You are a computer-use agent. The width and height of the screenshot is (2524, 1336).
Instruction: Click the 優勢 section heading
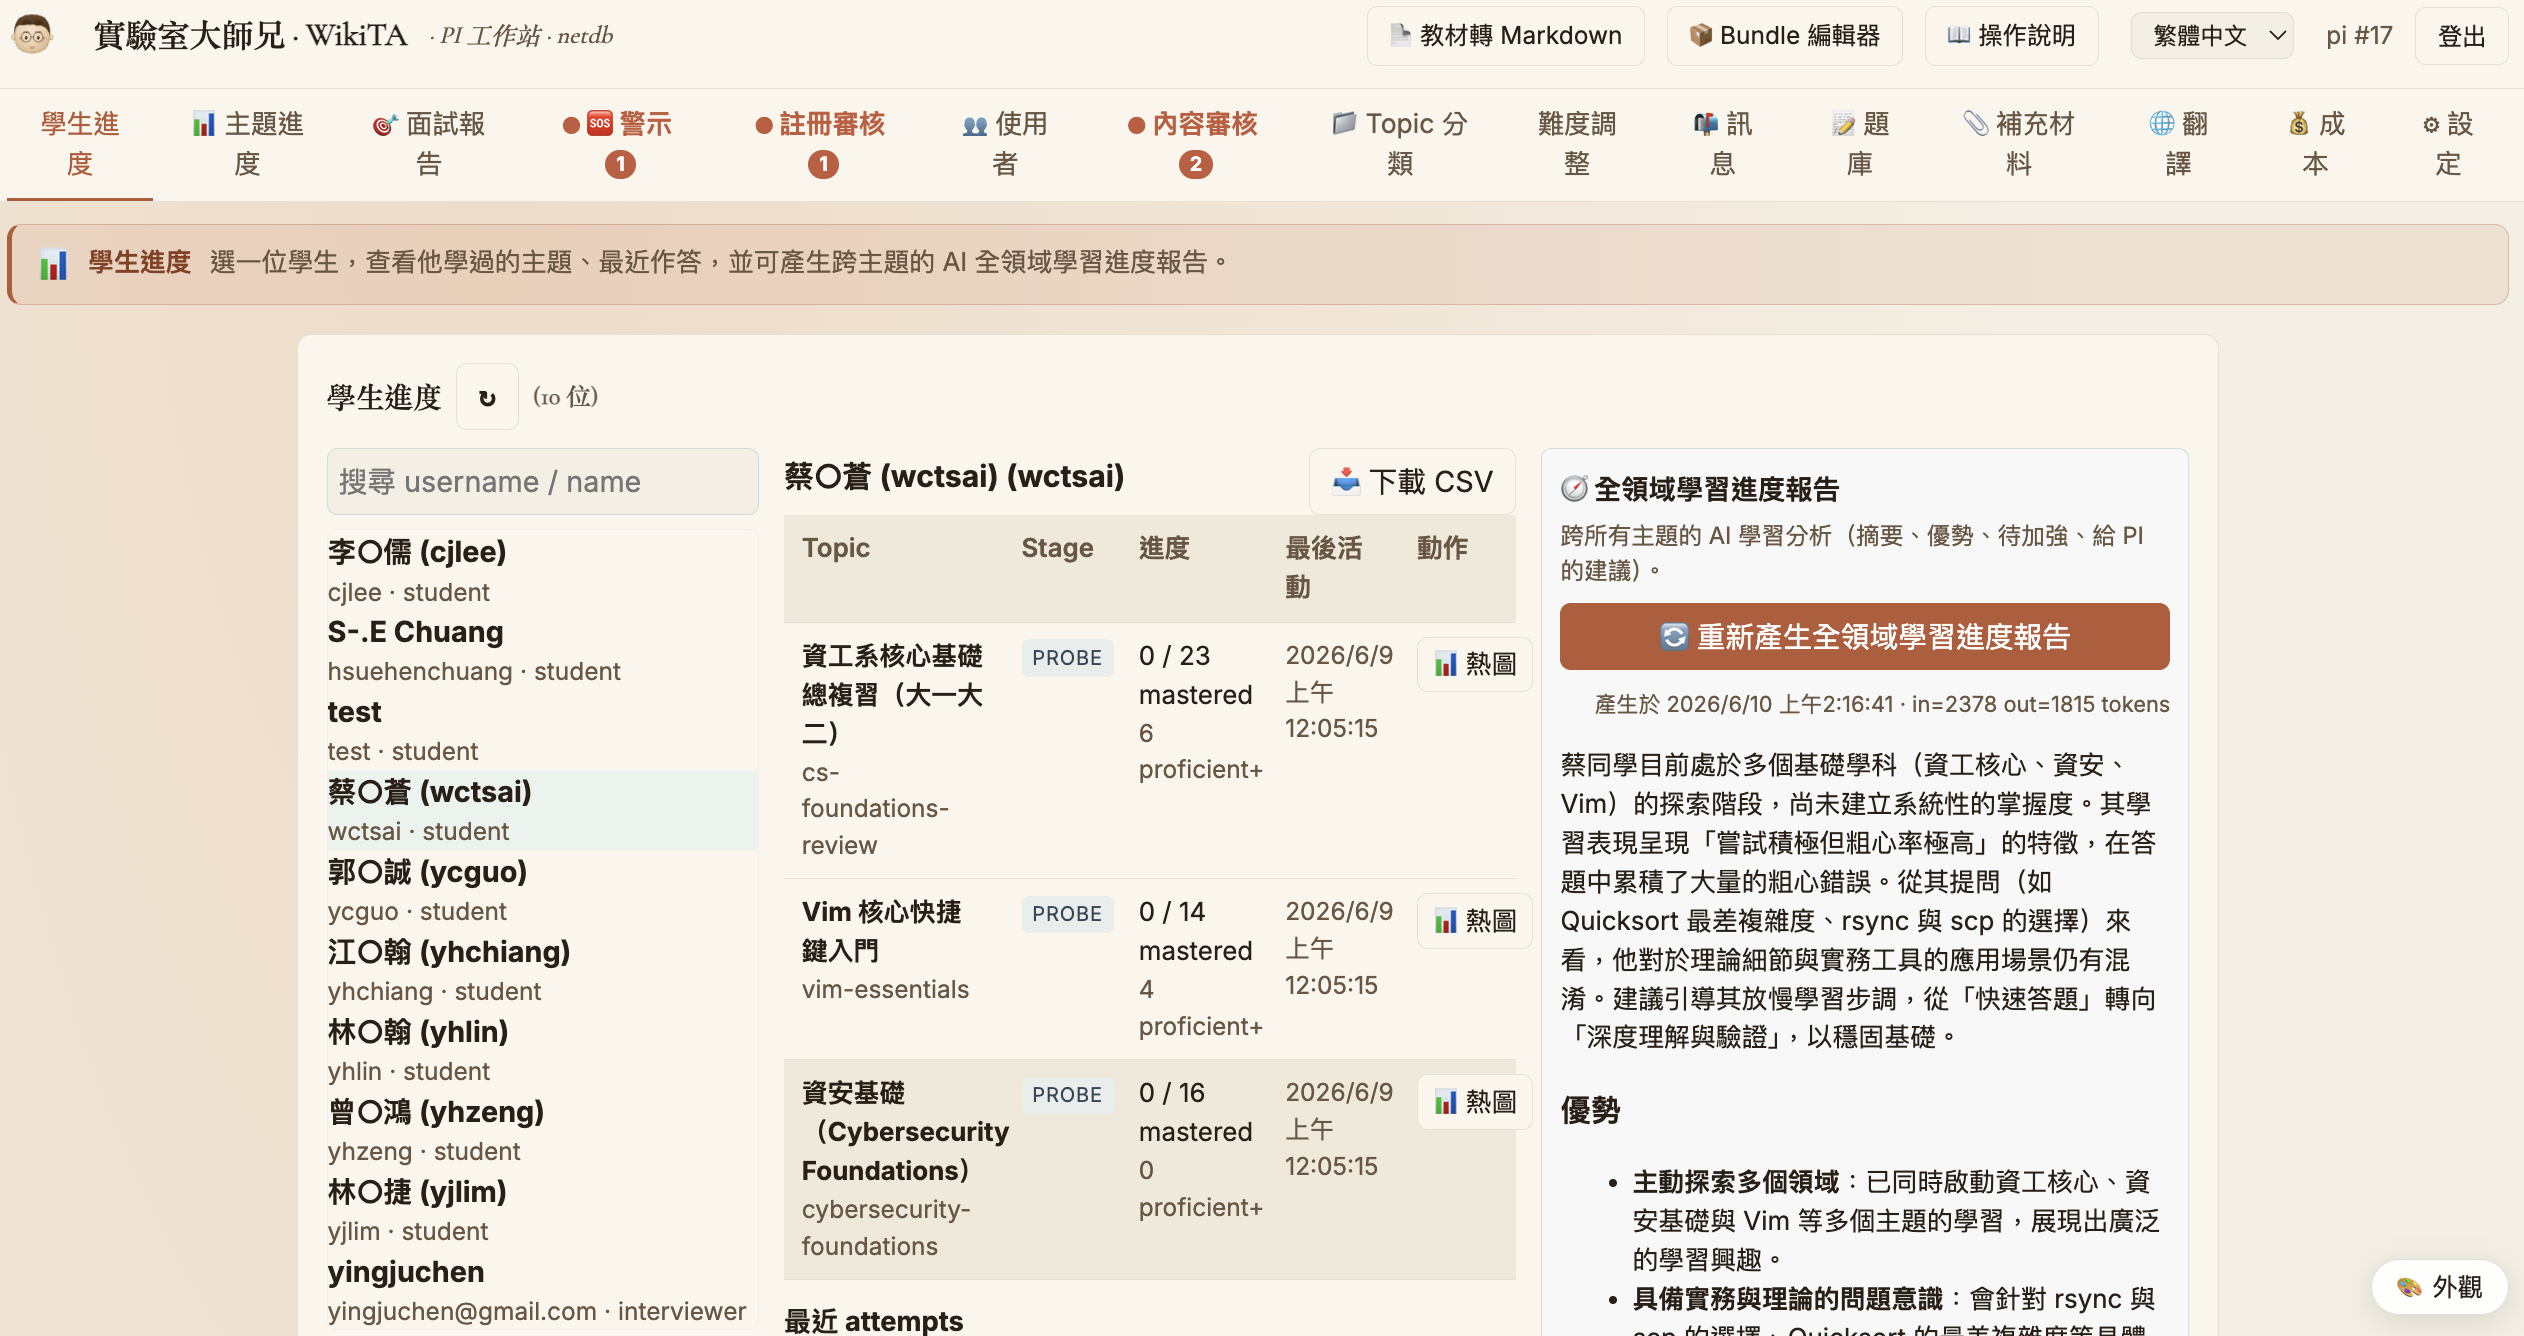[1590, 1110]
